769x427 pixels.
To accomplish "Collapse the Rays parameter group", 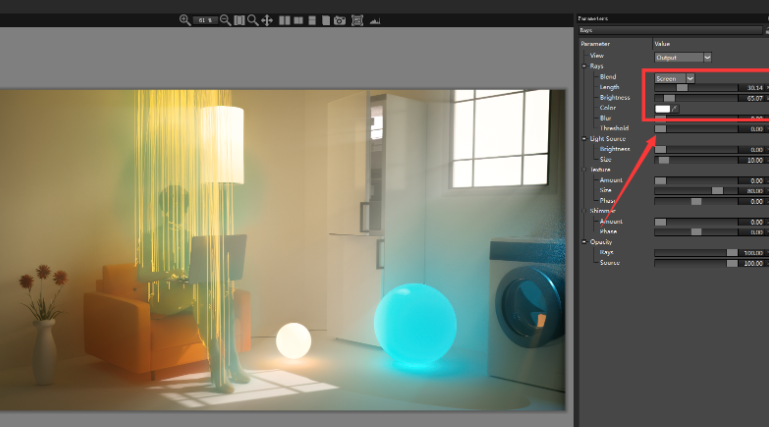I will click(585, 66).
